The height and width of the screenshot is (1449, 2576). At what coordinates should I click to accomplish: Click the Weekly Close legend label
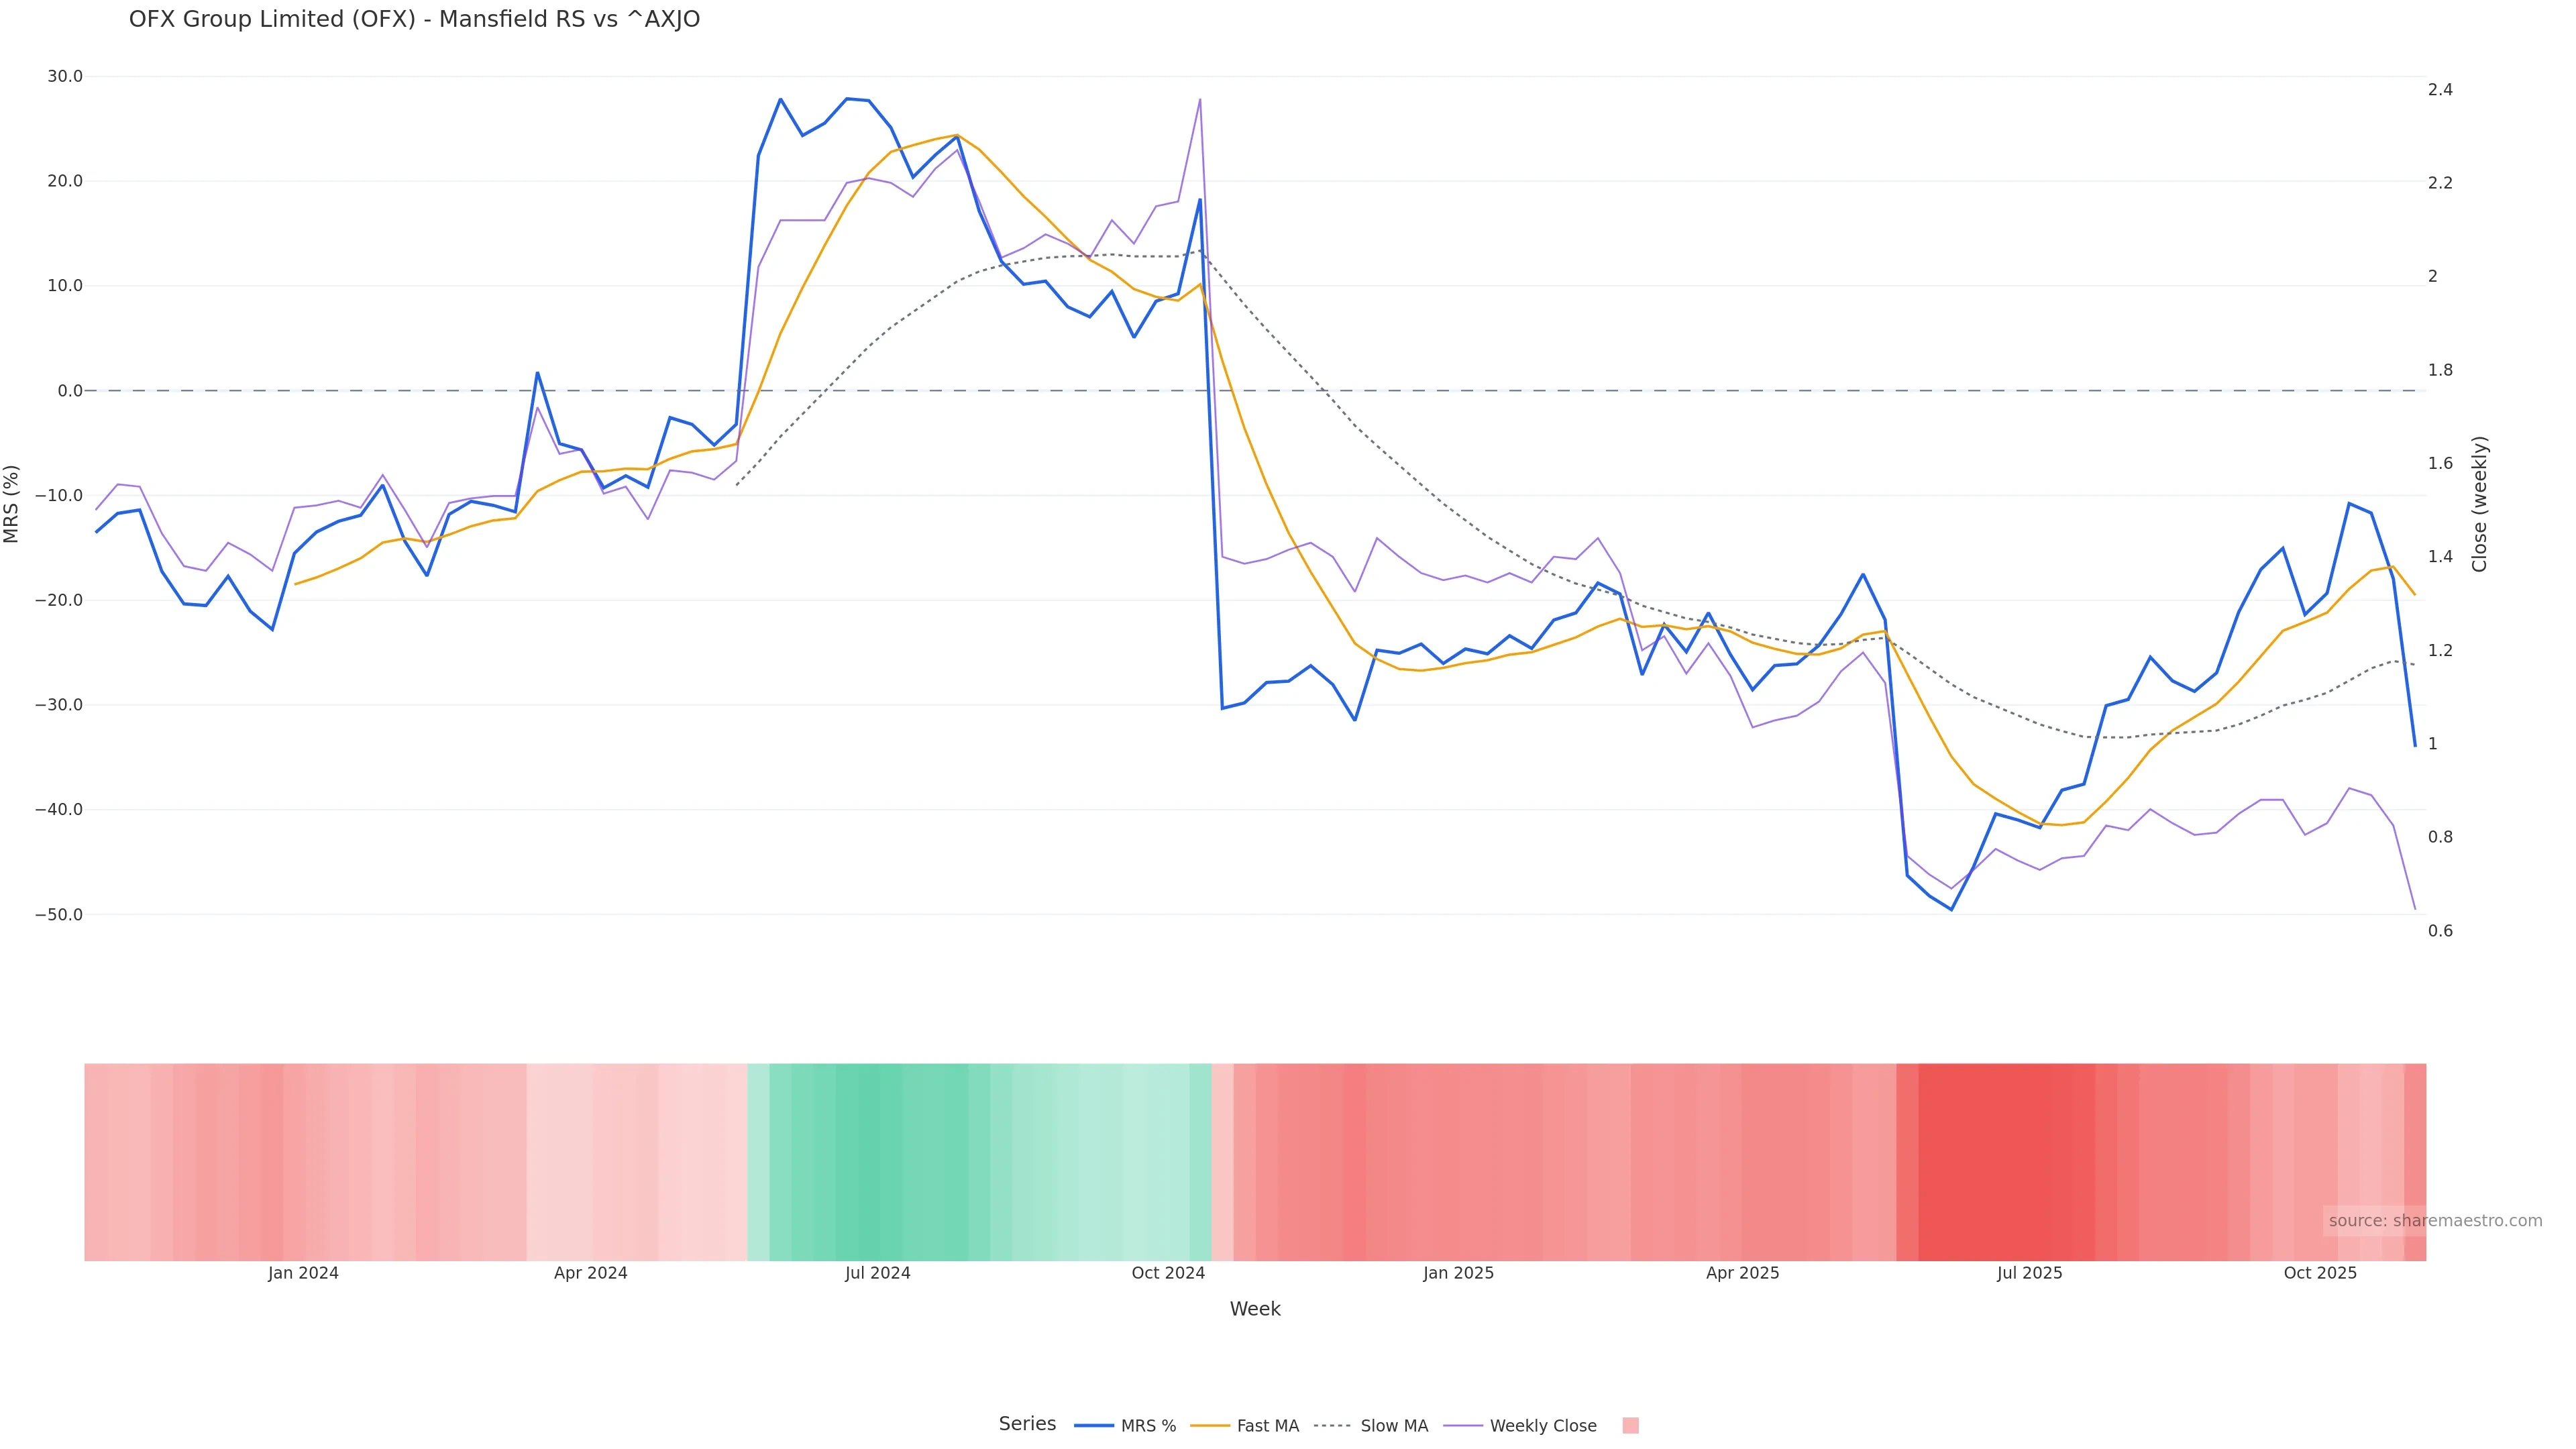tap(1542, 1425)
